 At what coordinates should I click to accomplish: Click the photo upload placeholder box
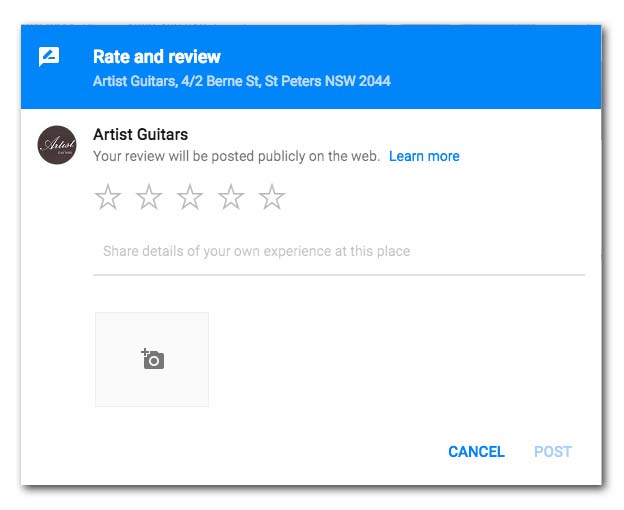coord(152,359)
